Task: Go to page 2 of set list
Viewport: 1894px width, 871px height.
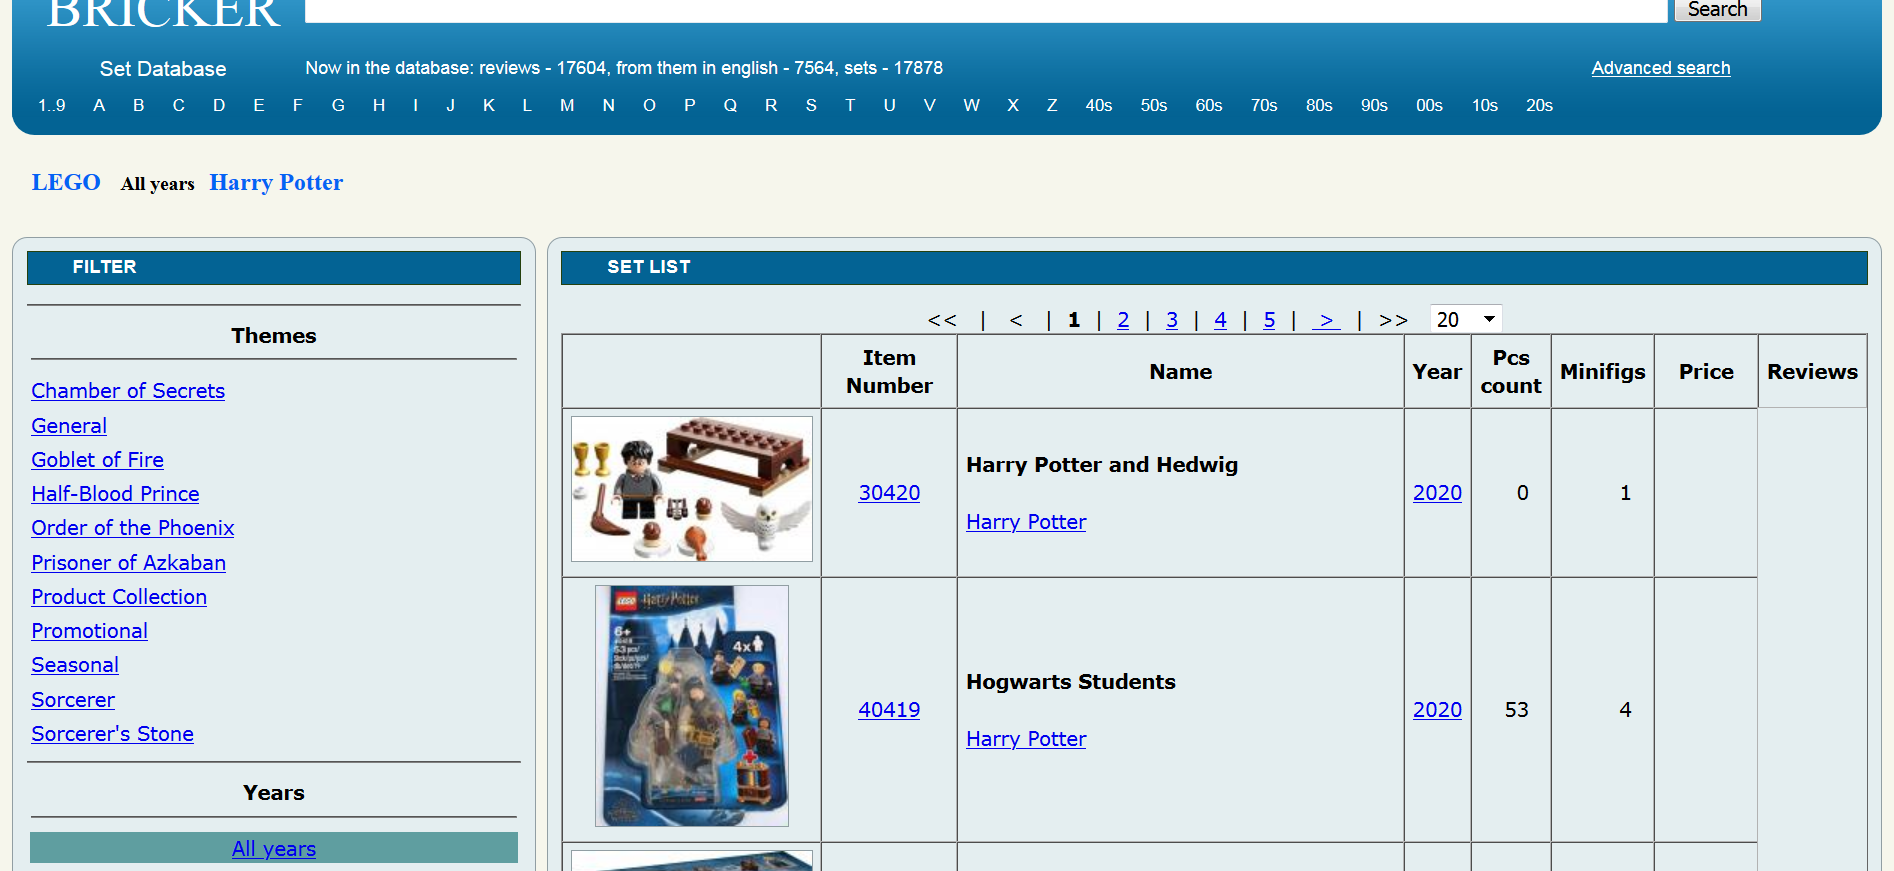Action: [1123, 320]
